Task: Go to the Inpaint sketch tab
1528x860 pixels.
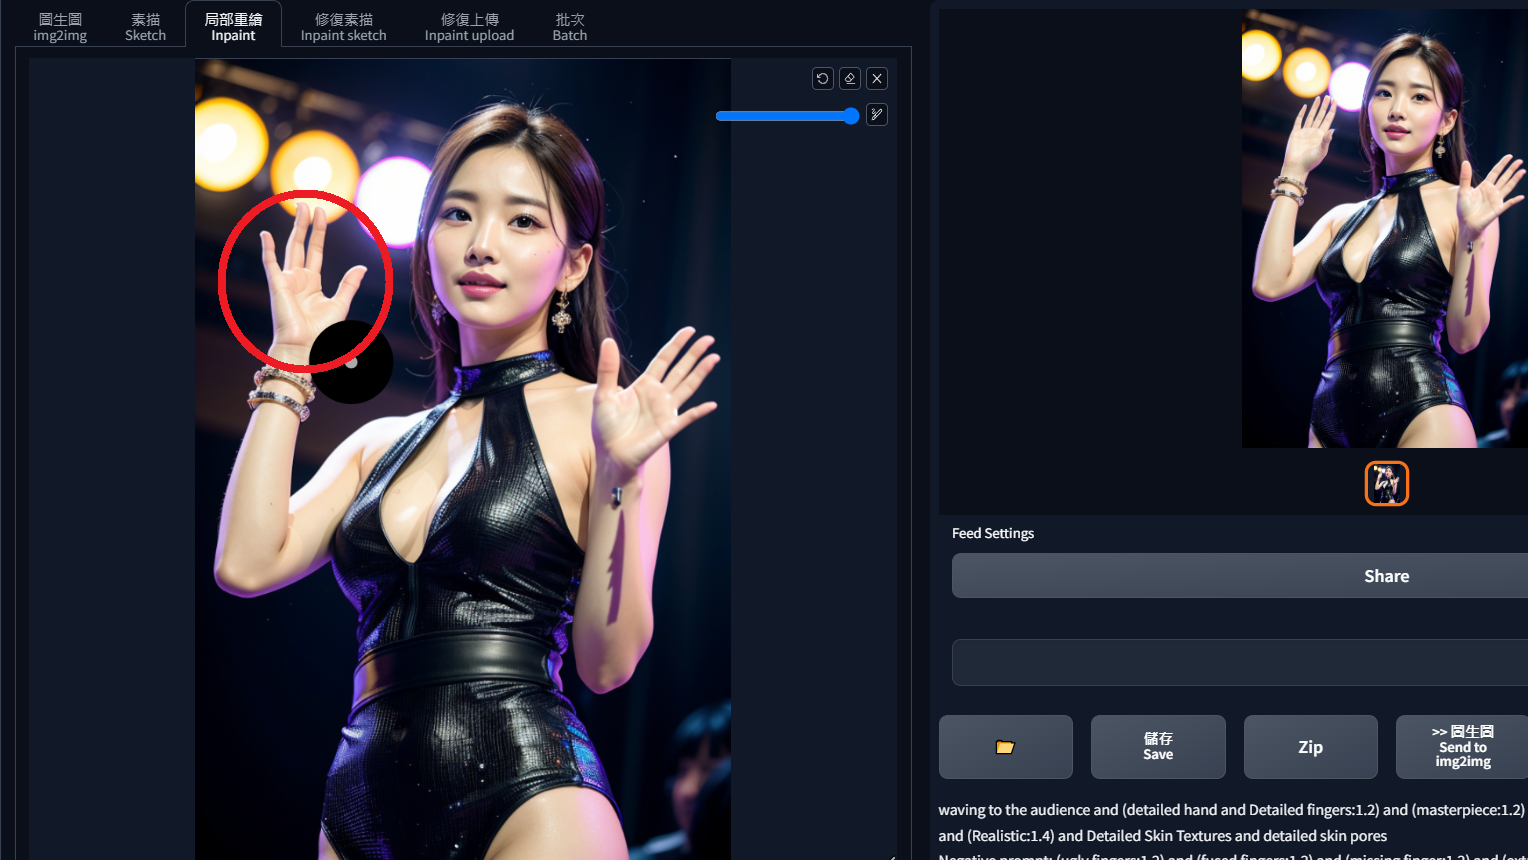Action: [x=344, y=27]
